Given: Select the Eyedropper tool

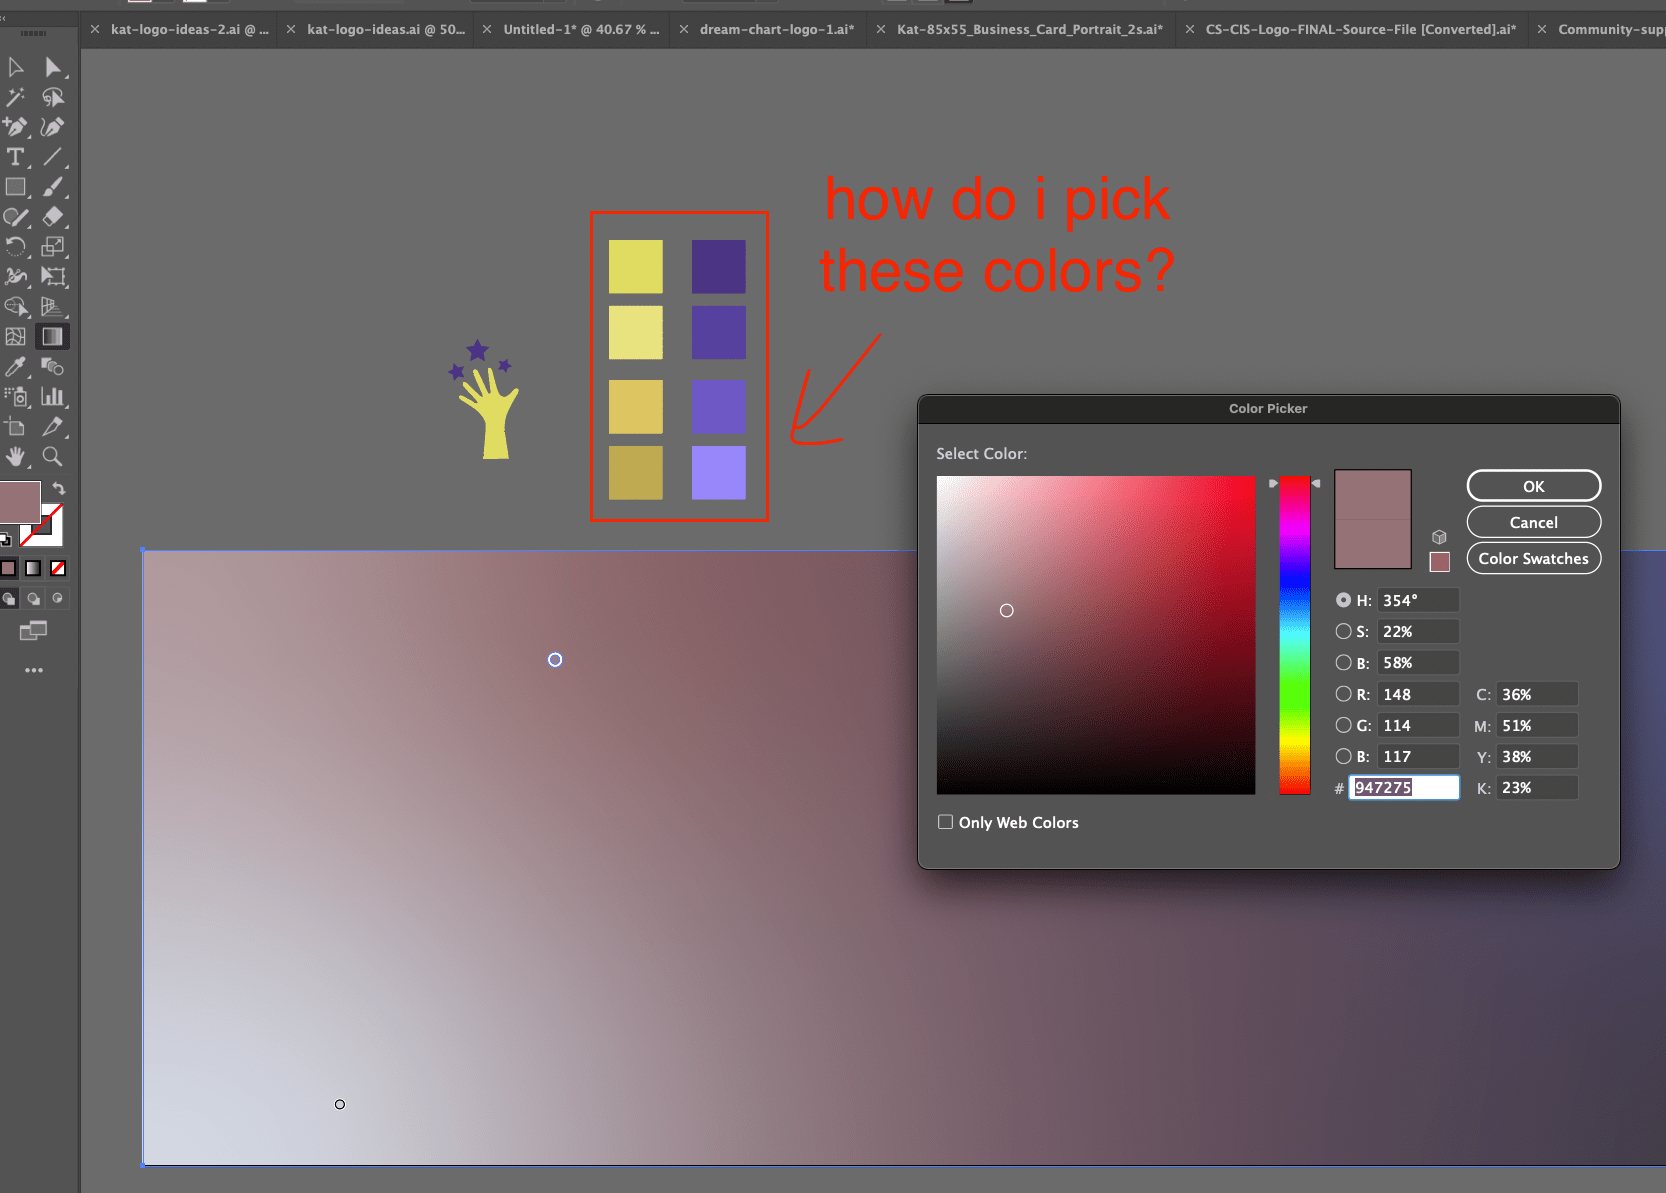Looking at the screenshot, I should pyautogui.click(x=16, y=367).
